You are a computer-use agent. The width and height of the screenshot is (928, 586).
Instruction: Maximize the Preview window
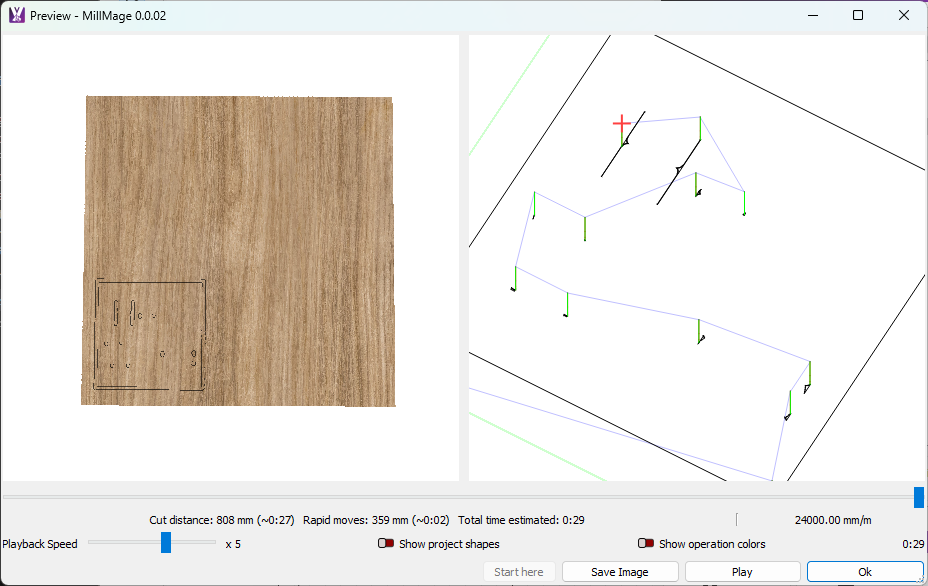coord(857,15)
